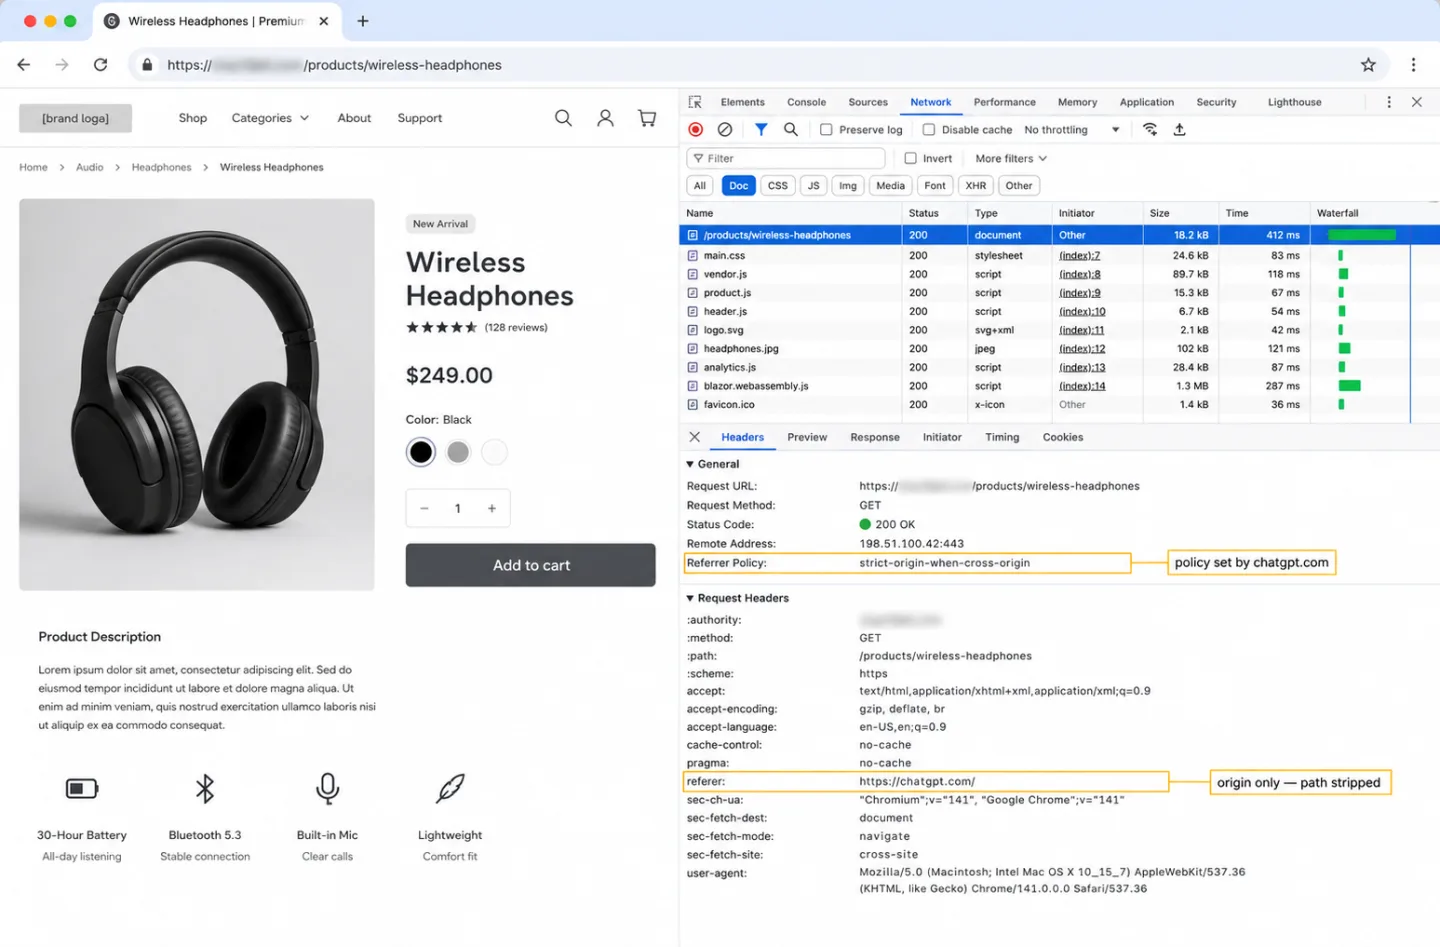Image resolution: width=1440 pixels, height=947 pixels.
Task: Switch to the Console panel tab
Action: point(807,102)
